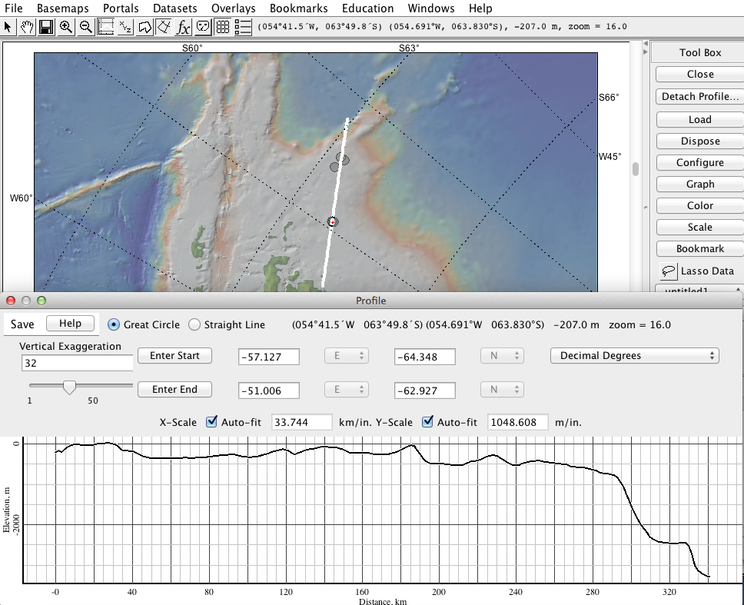
Task: Select the zoom in magnifier tool
Action: pyautogui.click(x=66, y=26)
